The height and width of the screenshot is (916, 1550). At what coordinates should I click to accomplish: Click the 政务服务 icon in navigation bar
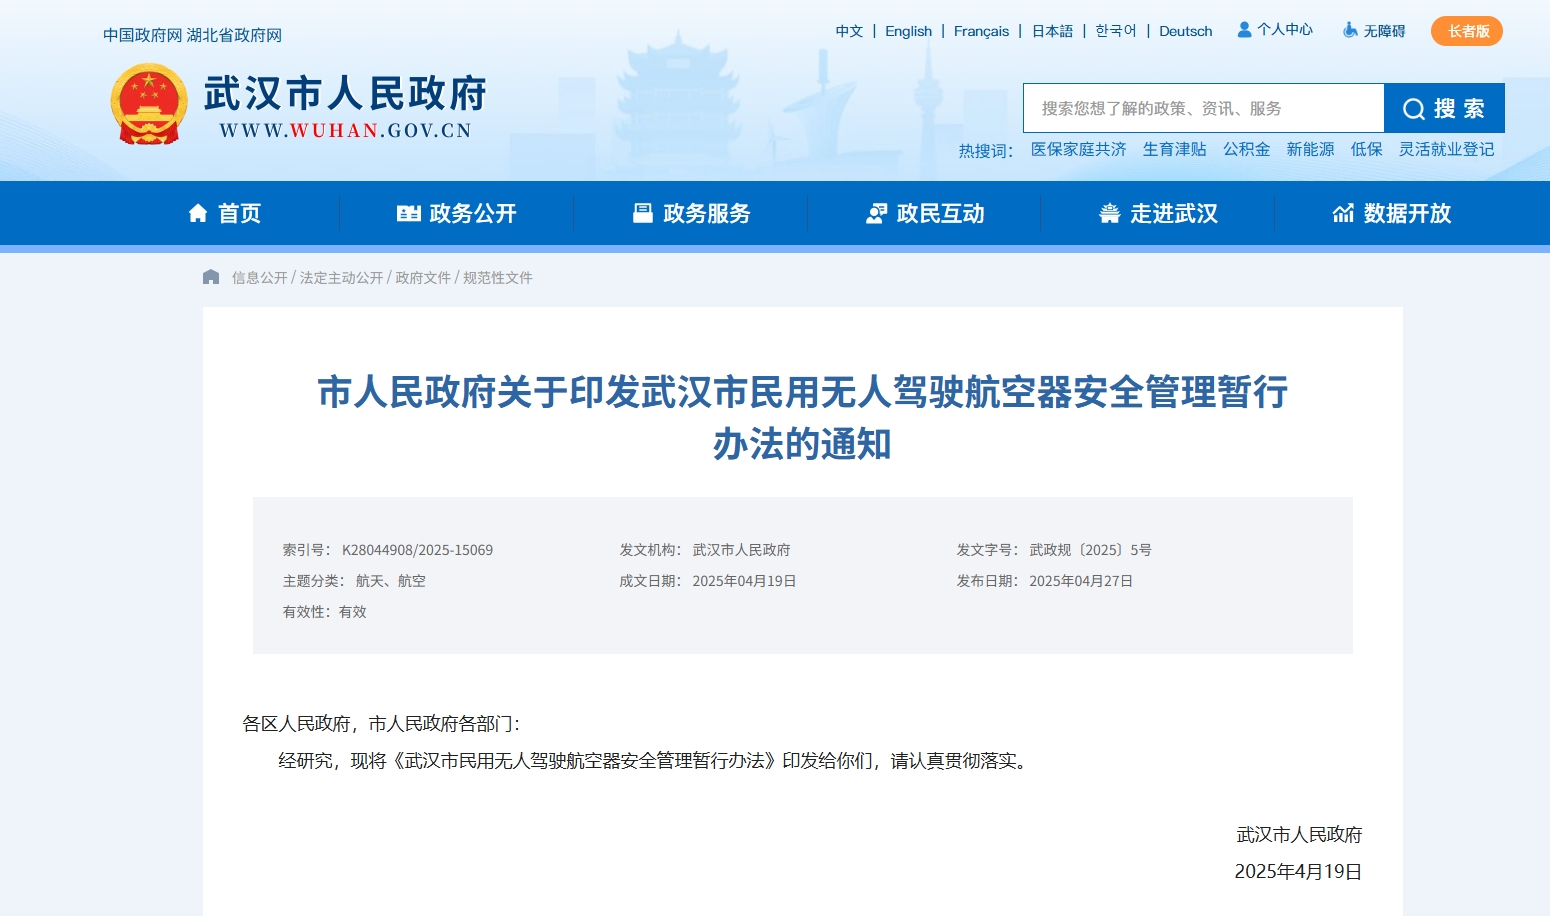tap(643, 213)
